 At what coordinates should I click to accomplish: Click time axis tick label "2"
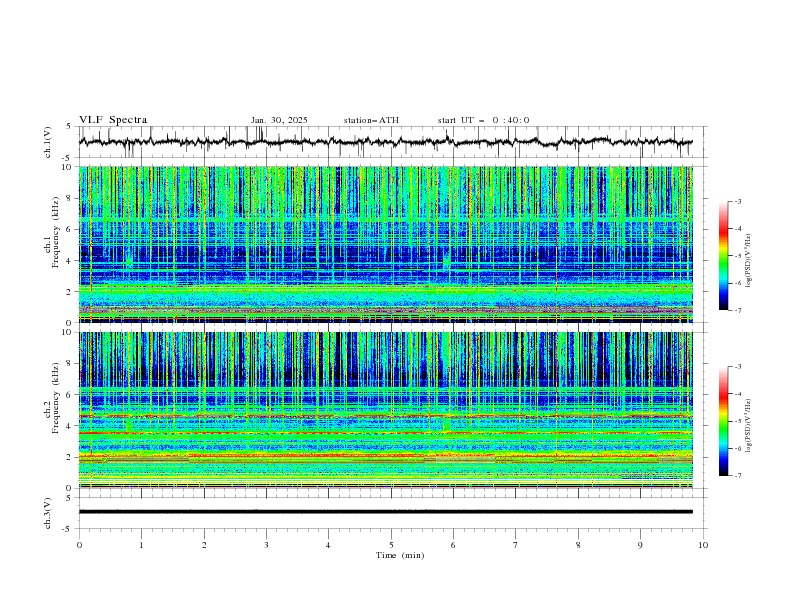point(204,545)
